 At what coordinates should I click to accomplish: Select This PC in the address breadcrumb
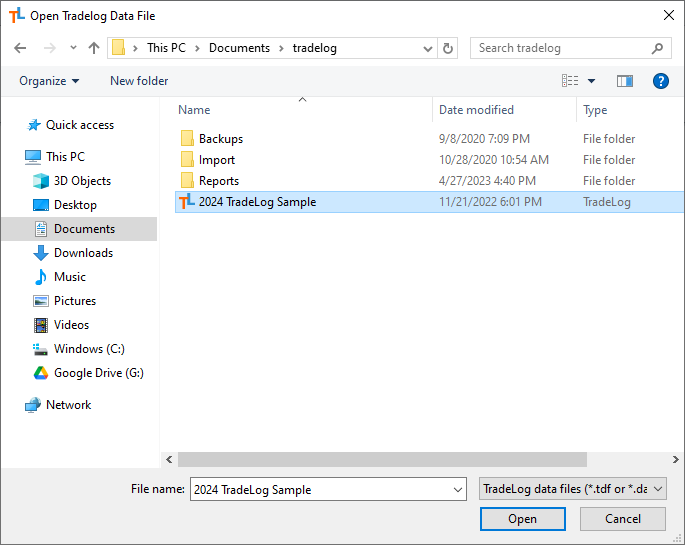point(166,48)
